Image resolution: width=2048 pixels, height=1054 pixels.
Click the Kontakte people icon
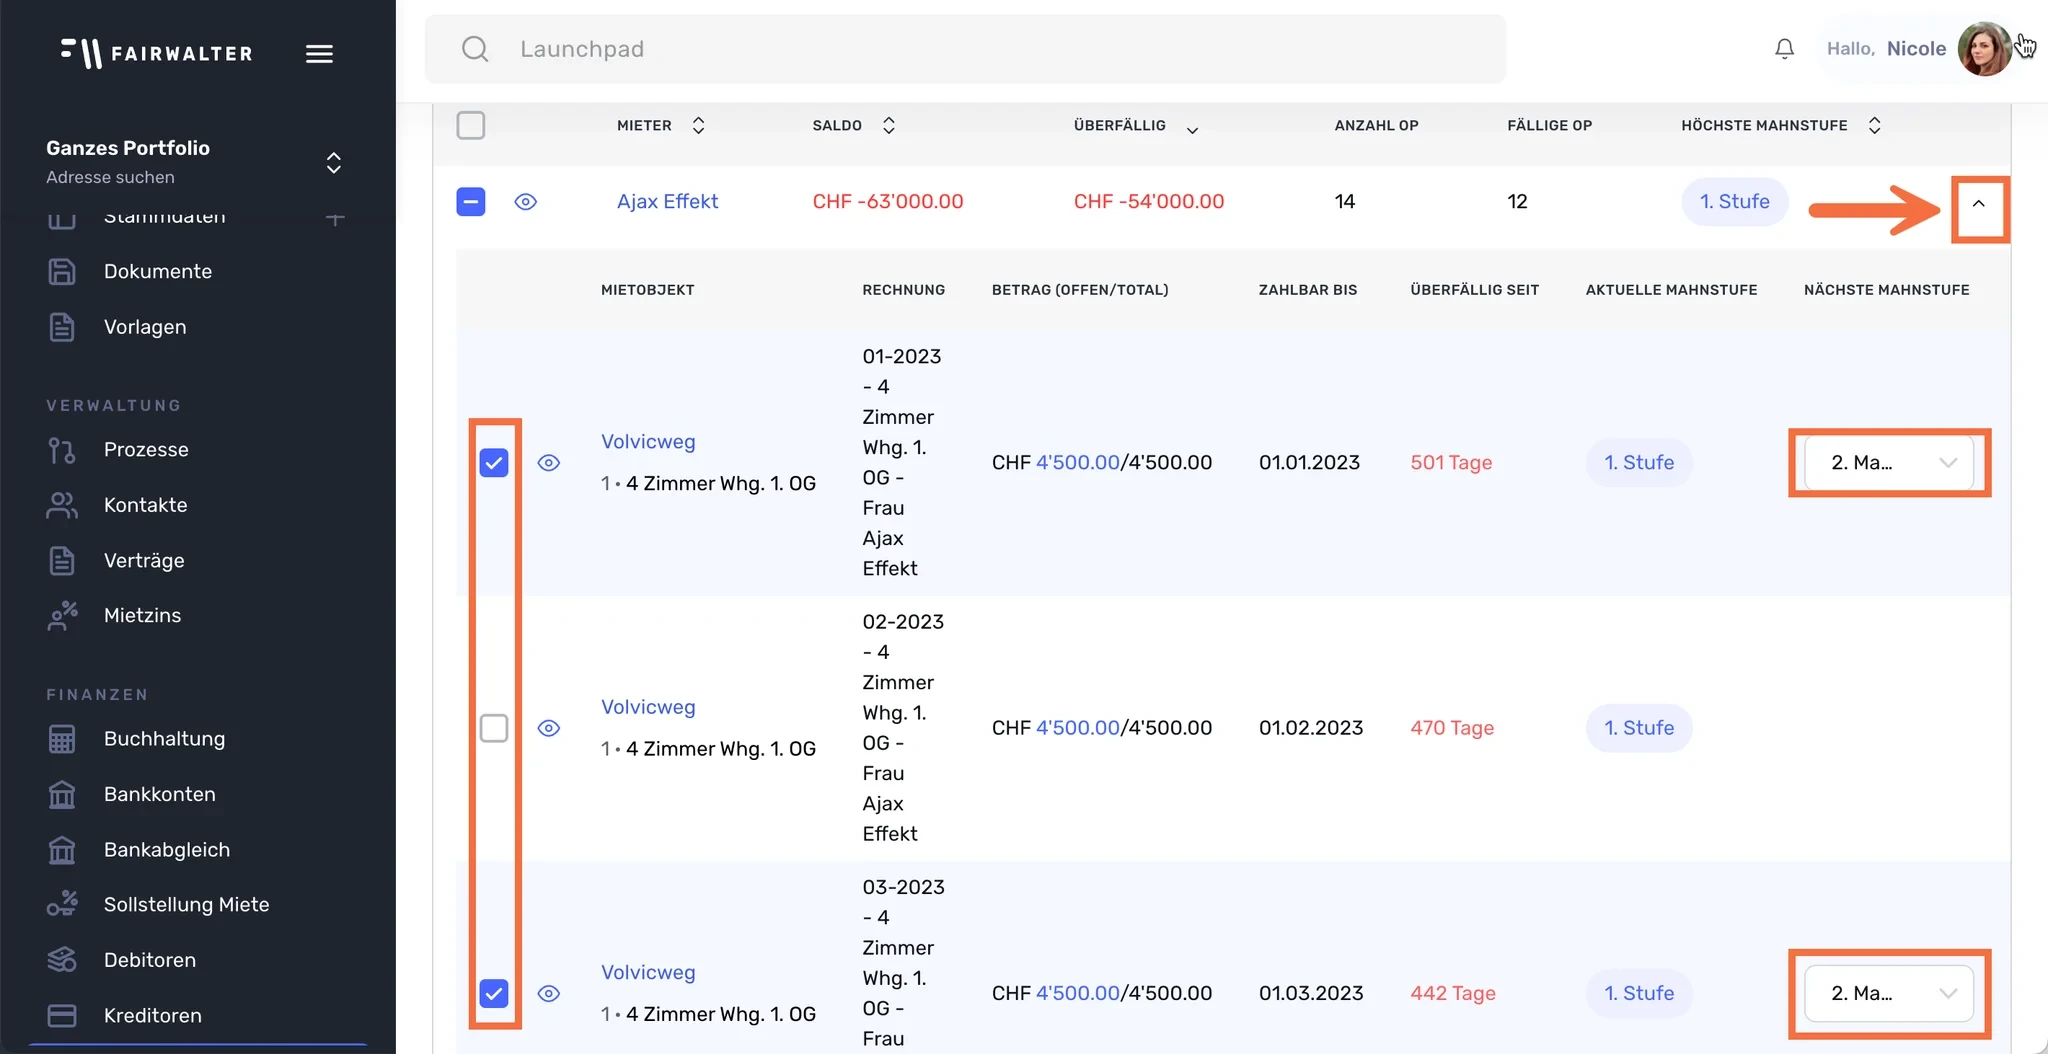coord(62,505)
